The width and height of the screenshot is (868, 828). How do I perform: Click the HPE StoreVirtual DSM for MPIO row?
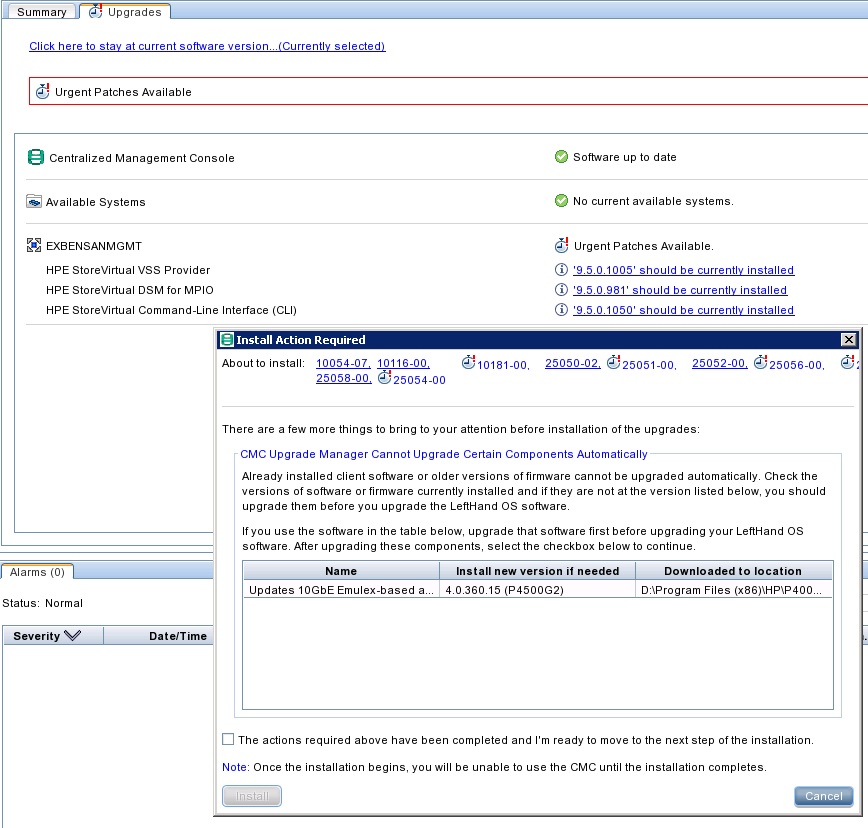tap(130, 290)
